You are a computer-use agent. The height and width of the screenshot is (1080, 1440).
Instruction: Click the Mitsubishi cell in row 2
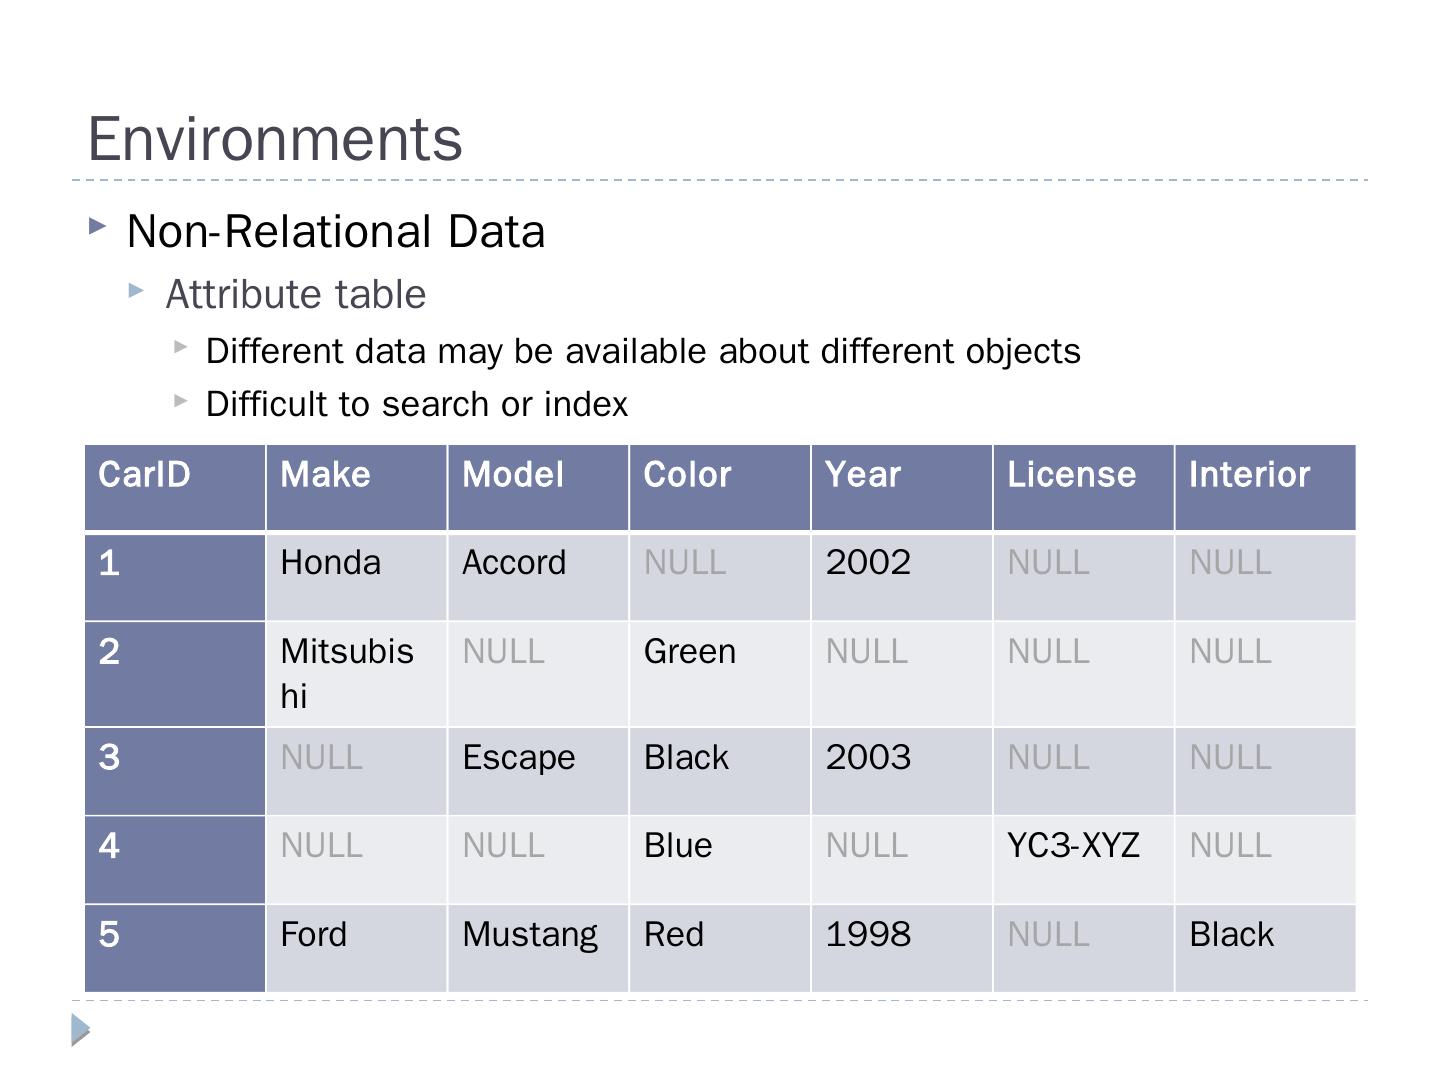pyautogui.click(x=346, y=672)
